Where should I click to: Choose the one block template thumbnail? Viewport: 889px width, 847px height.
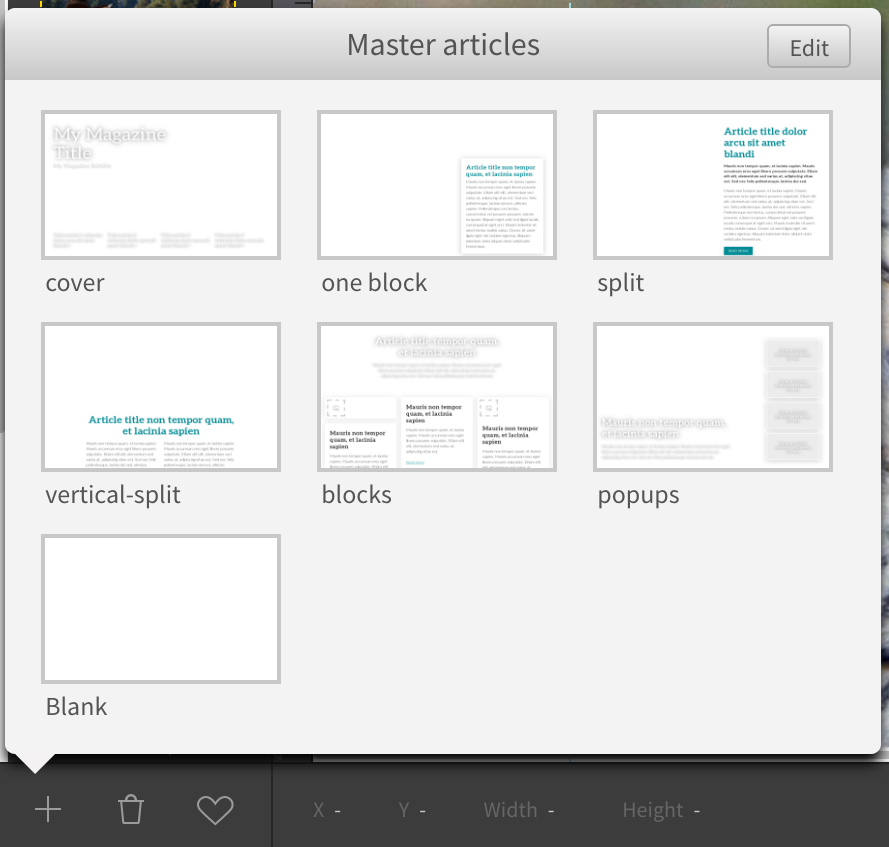pos(437,185)
